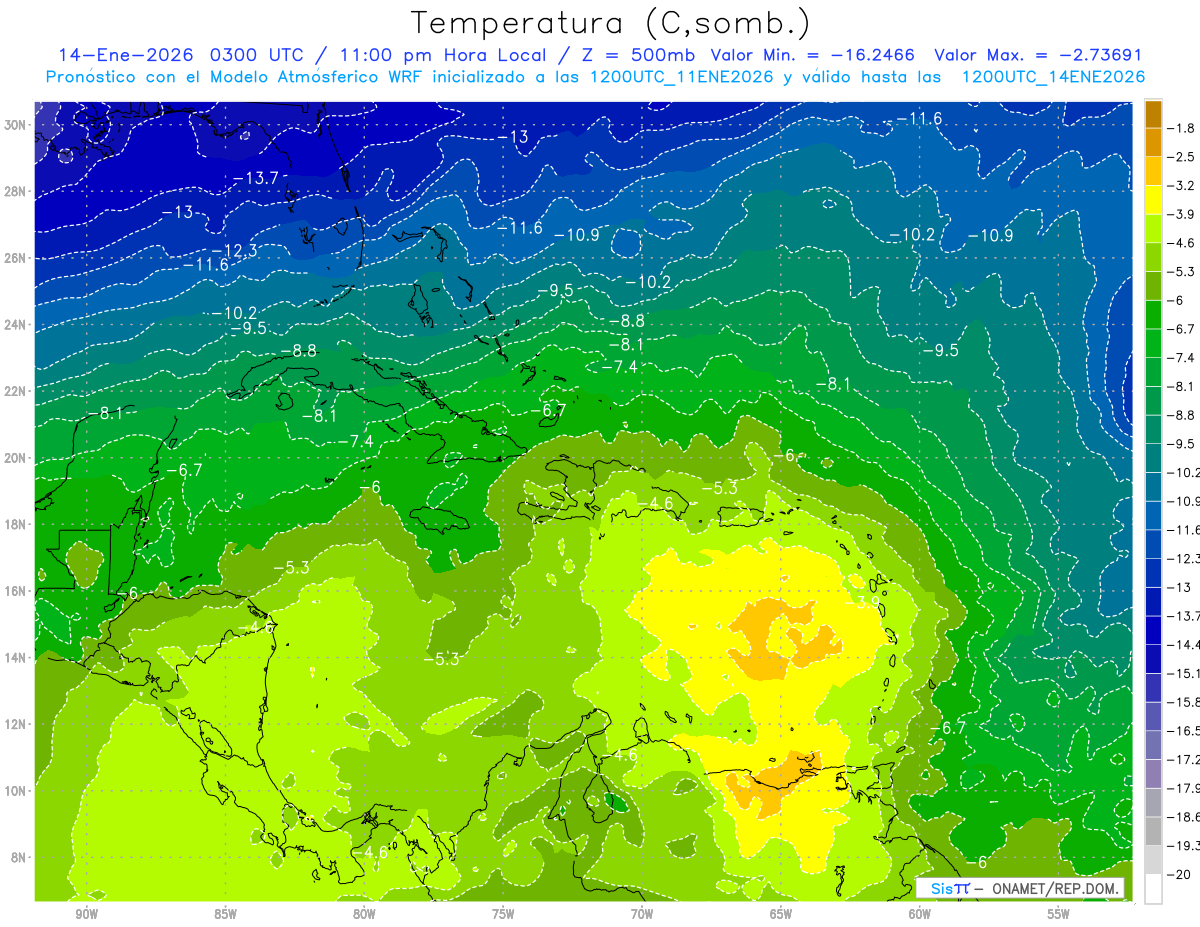Click the -13.7 contour label on the map
This screenshot has width=1200, height=927.
pos(255,178)
